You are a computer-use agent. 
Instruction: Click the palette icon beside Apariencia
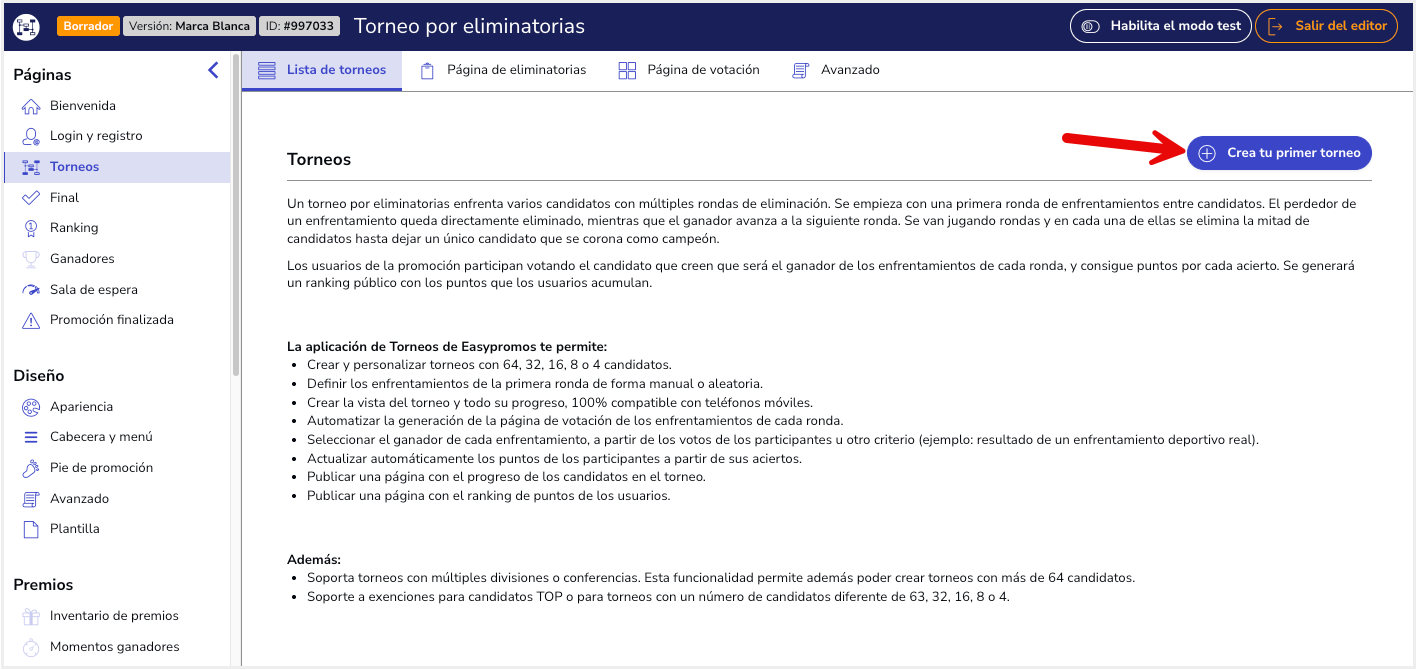31,407
